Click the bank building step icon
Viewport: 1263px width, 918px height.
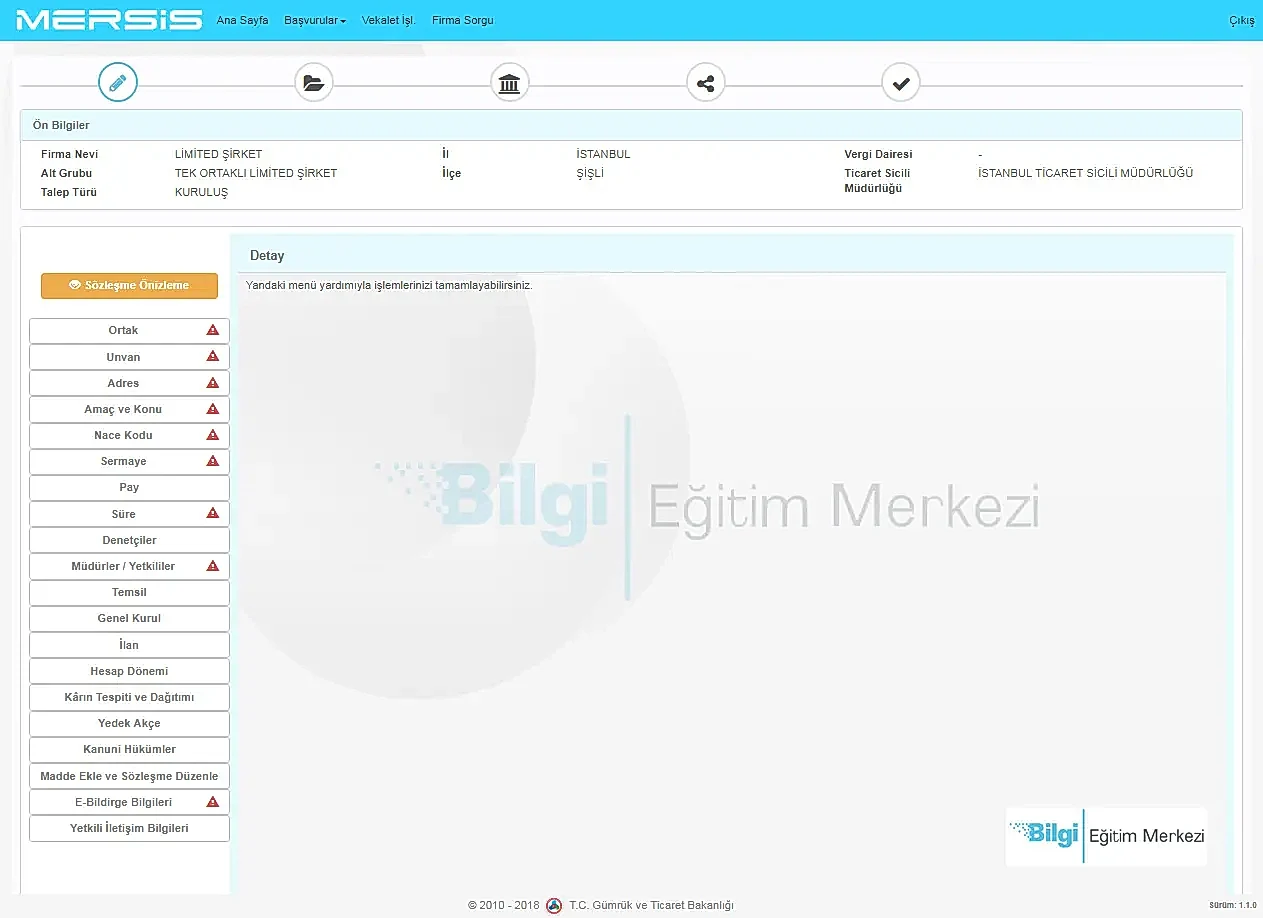509,83
